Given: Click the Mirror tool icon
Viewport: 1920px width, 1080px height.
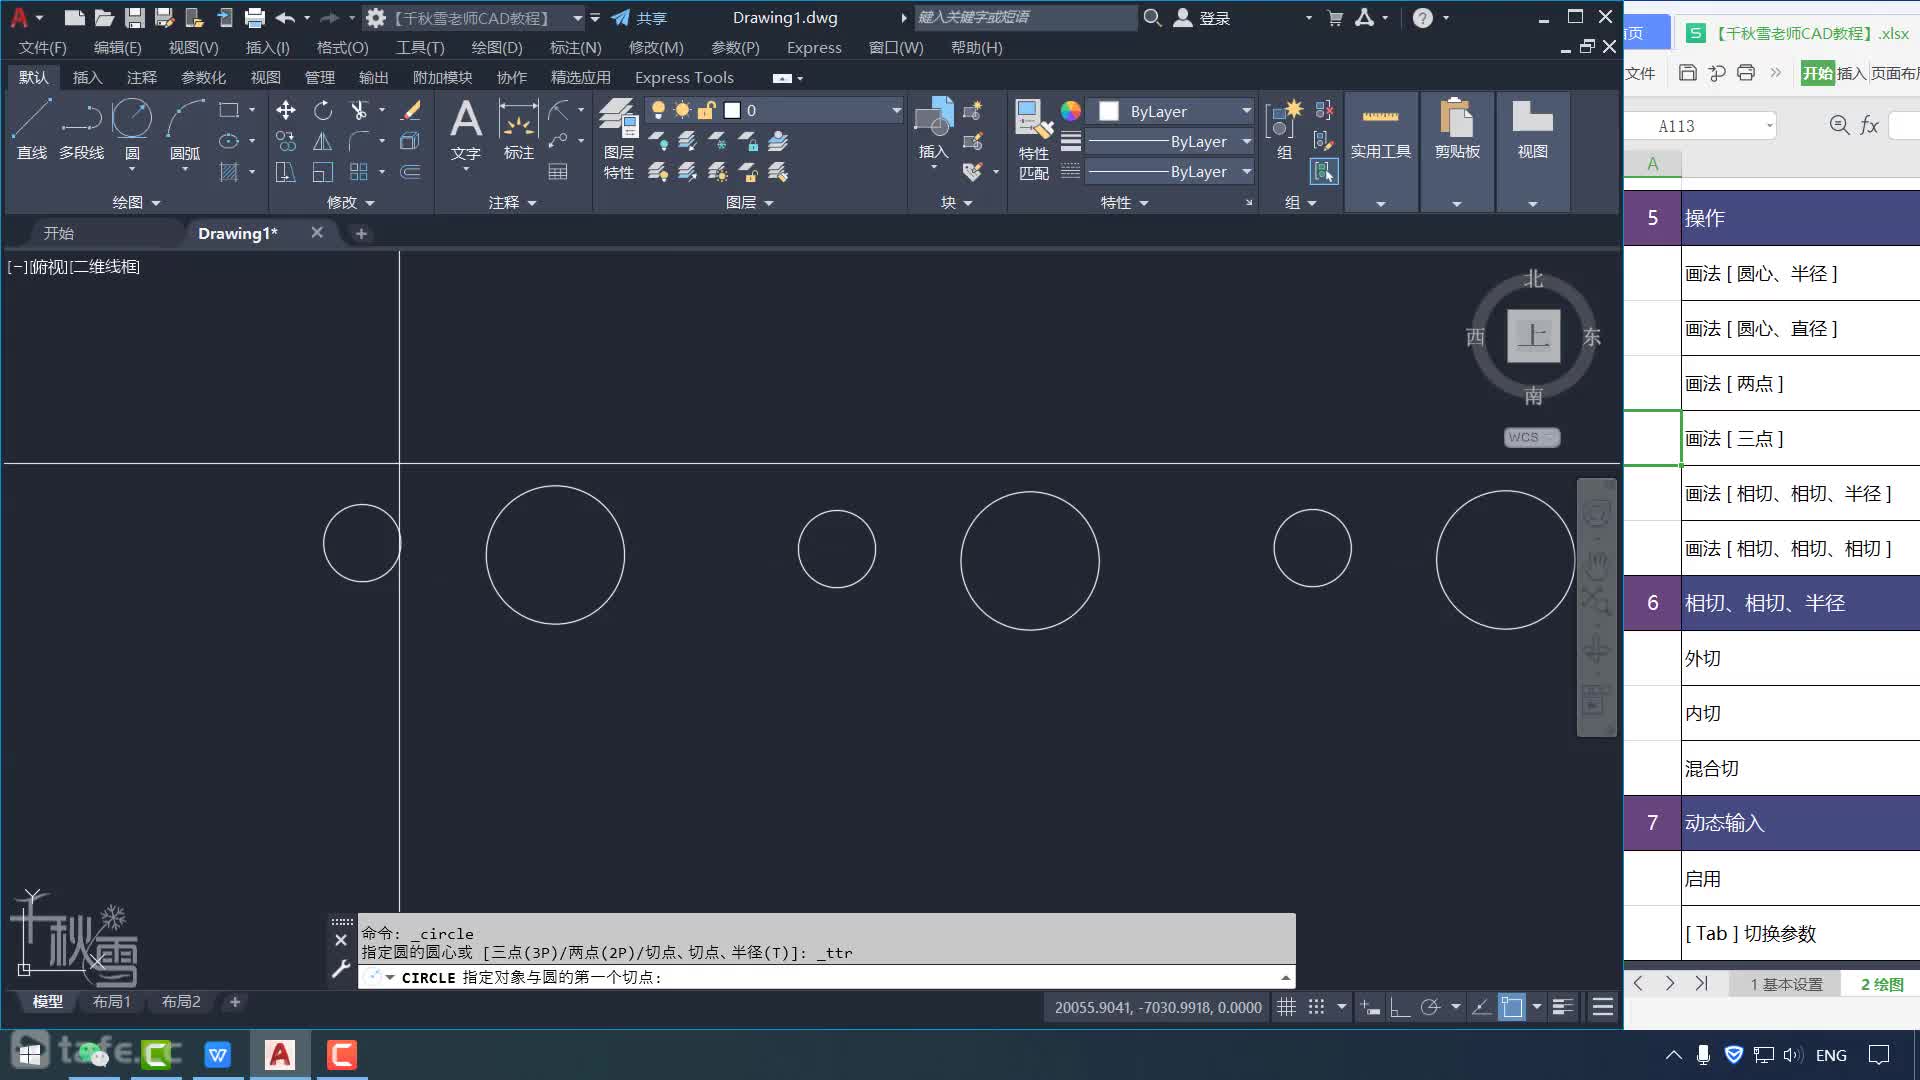Looking at the screenshot, I should (x=322, y=141).
